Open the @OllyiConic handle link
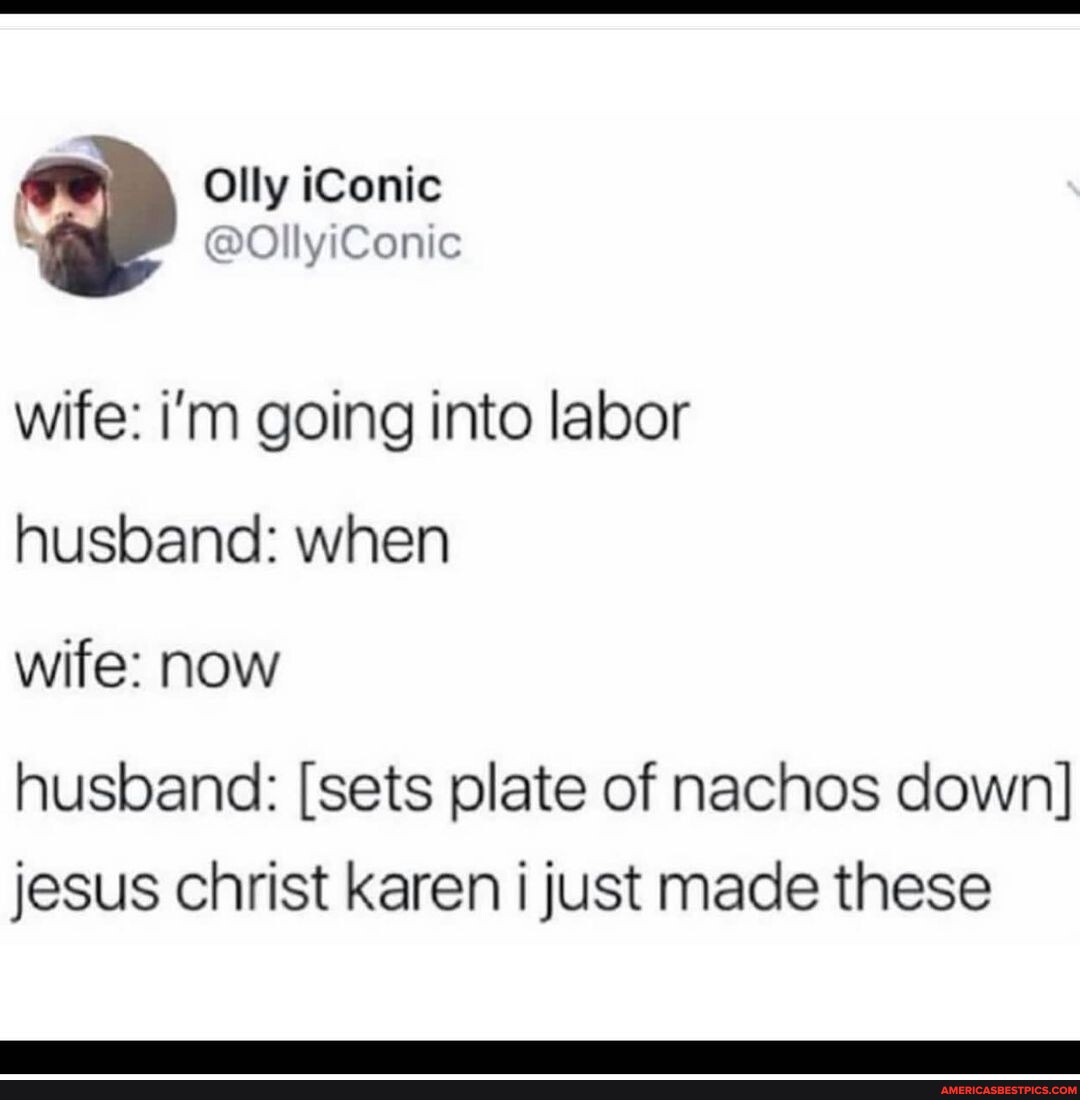This screenshot has width=1080, height=1100. click(333, 243)
